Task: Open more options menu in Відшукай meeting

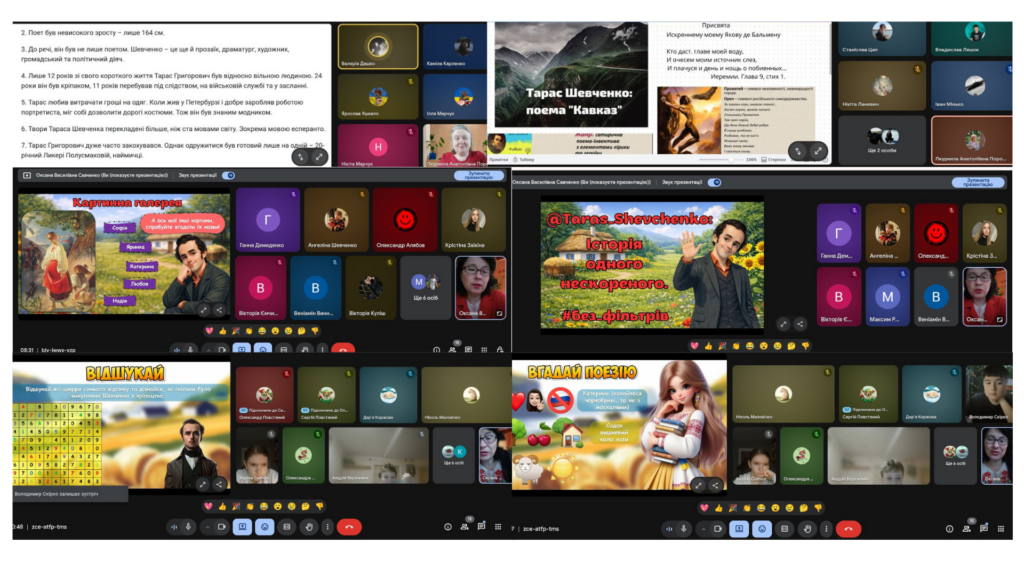Action: 327,527
